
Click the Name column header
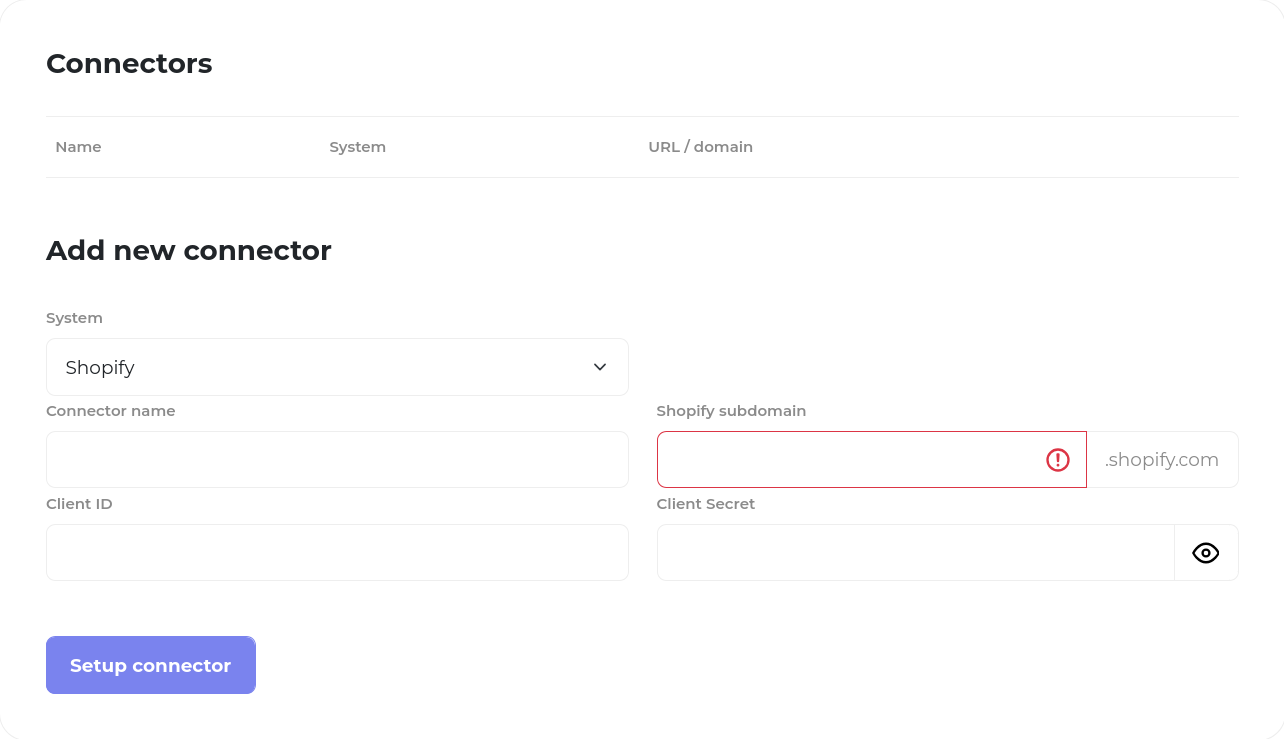(78, 147)
